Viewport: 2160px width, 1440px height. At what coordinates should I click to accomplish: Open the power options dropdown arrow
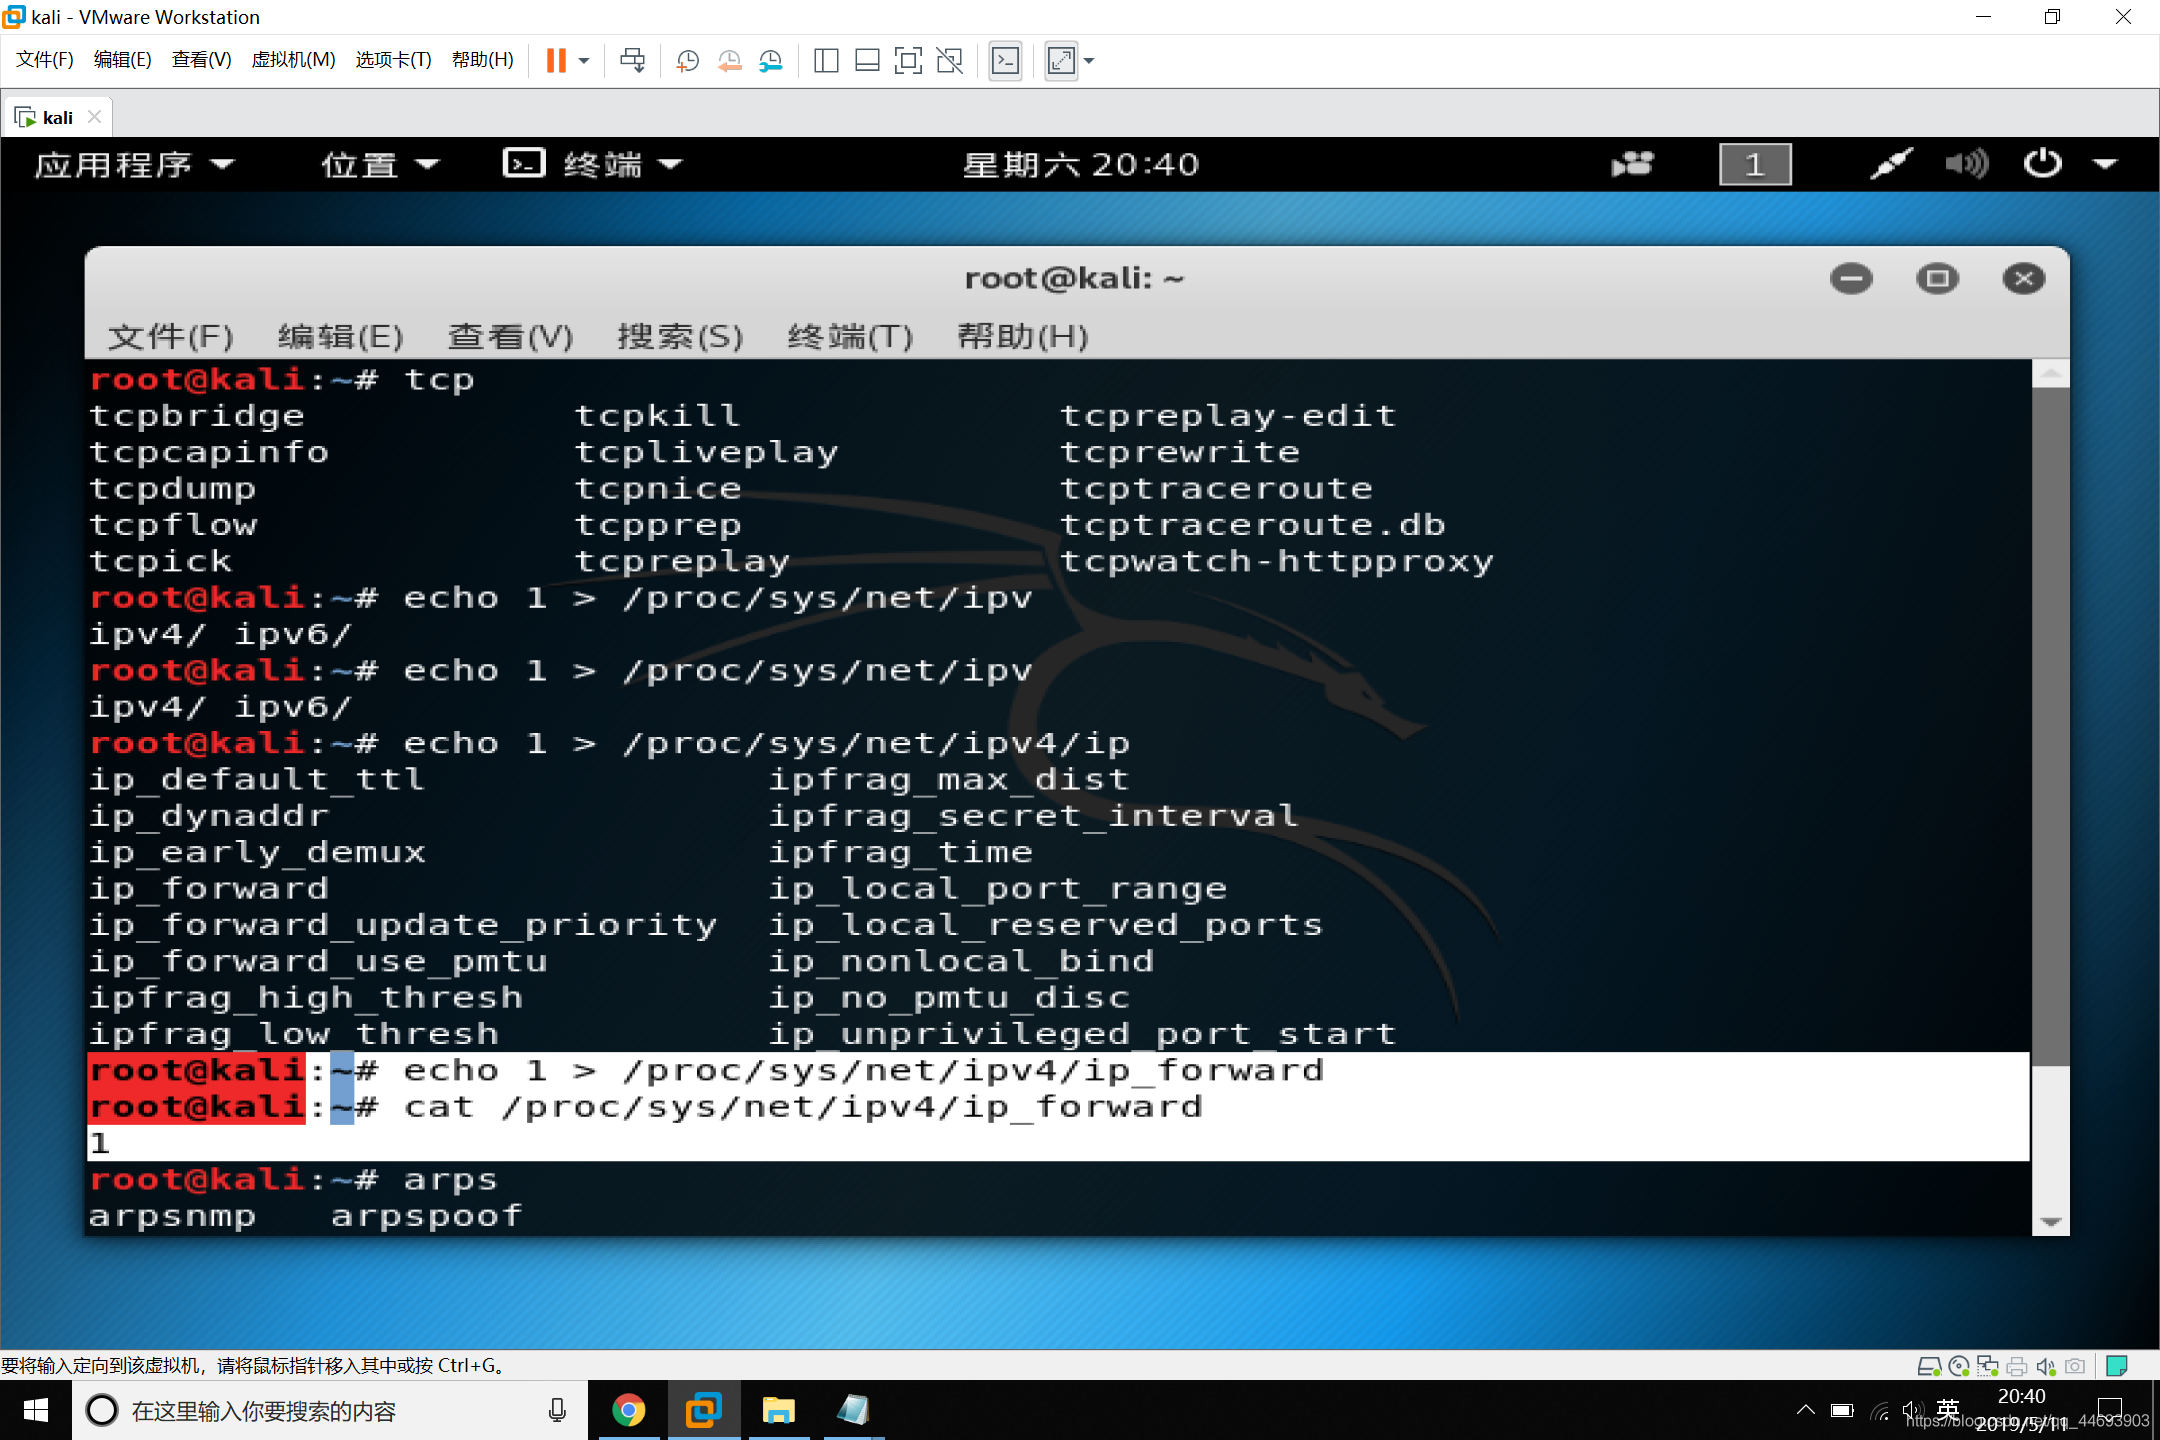point(585,61)
